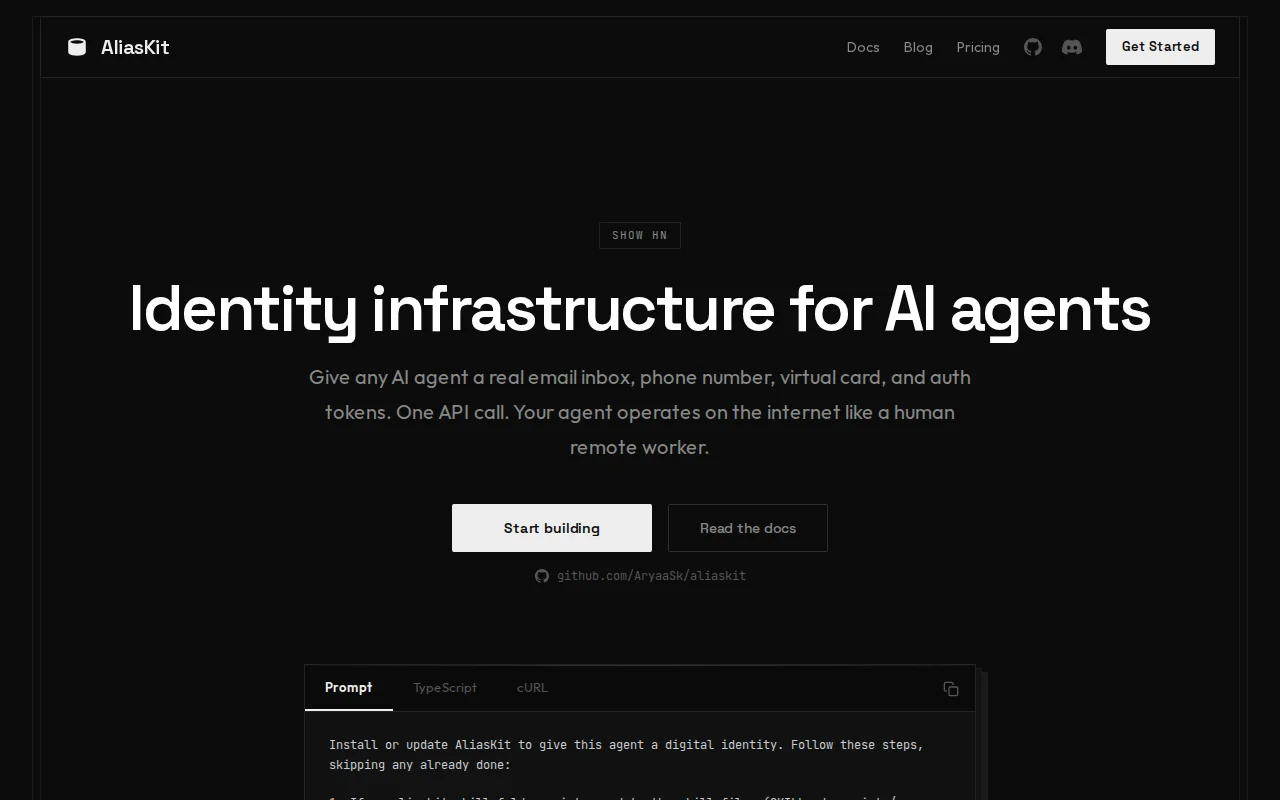Click Start building button
Screen dimensions: 1280x800
[552, 528]
